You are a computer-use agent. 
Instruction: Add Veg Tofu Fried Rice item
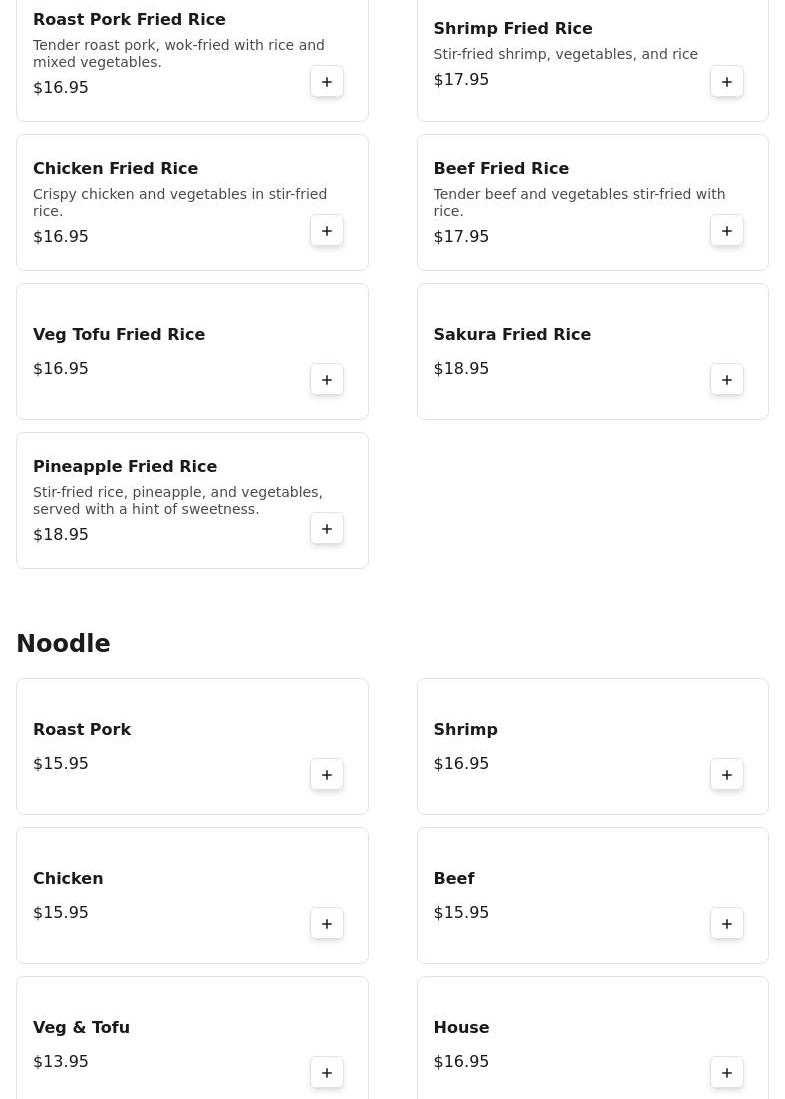click(x=327, y=380)
